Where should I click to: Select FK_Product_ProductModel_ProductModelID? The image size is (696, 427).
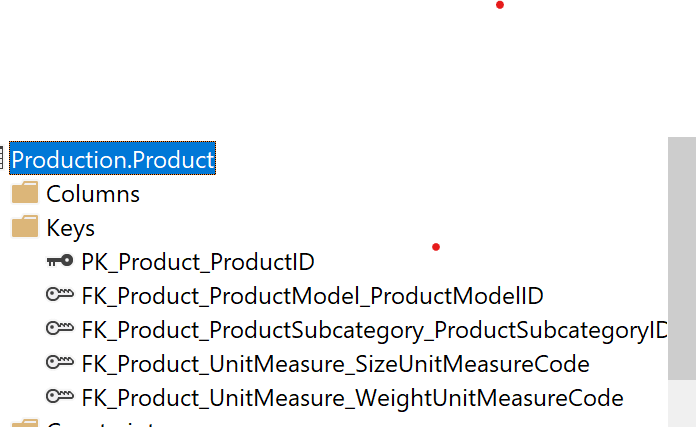(312, 296)
